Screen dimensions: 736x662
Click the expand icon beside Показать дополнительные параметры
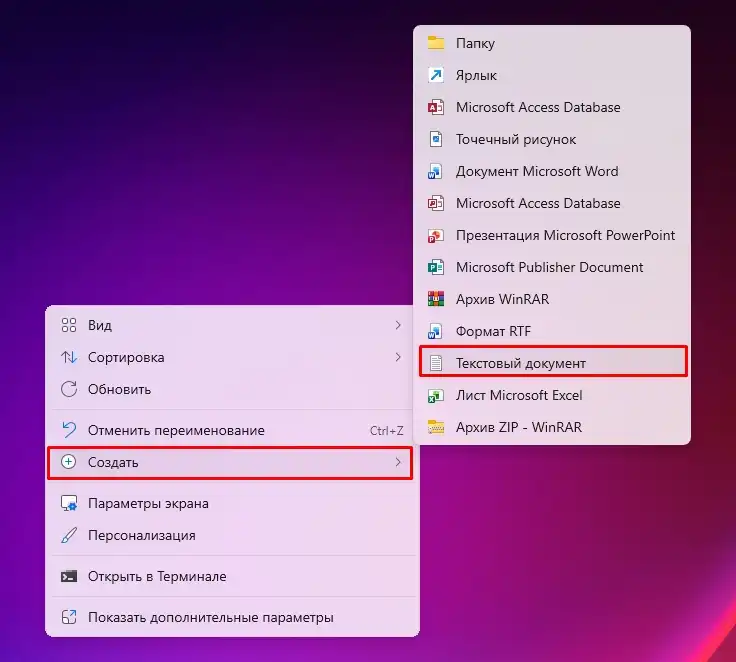coord(69,617)
